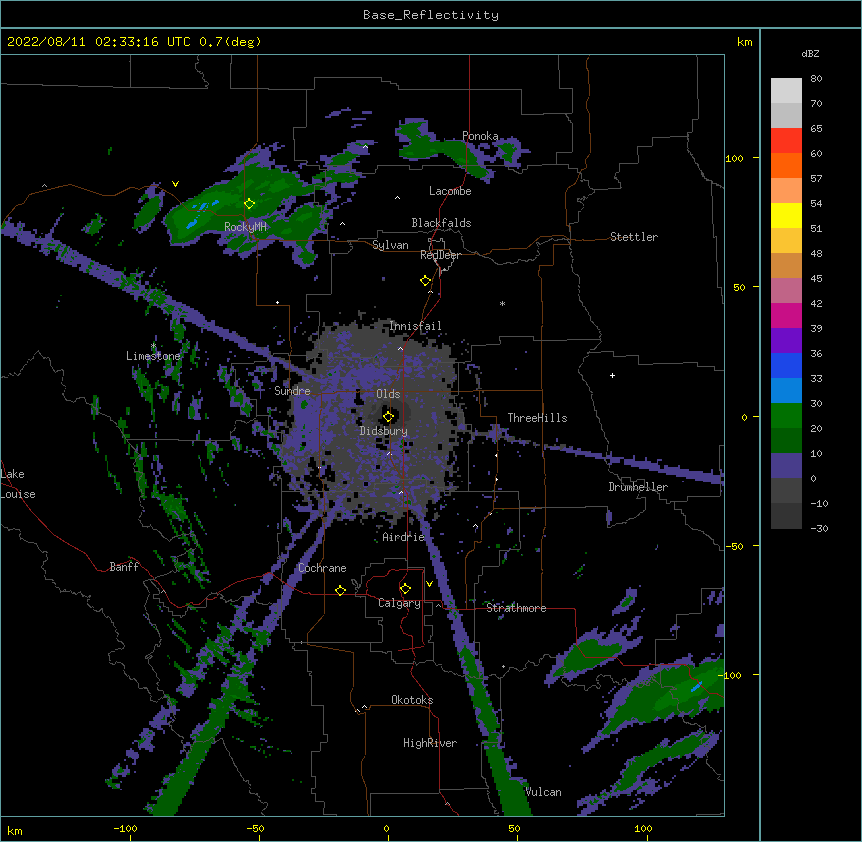Click the slate purple 0-10 dBZ legend swatch
Screen dimensions: 862x842
(786, 466)
